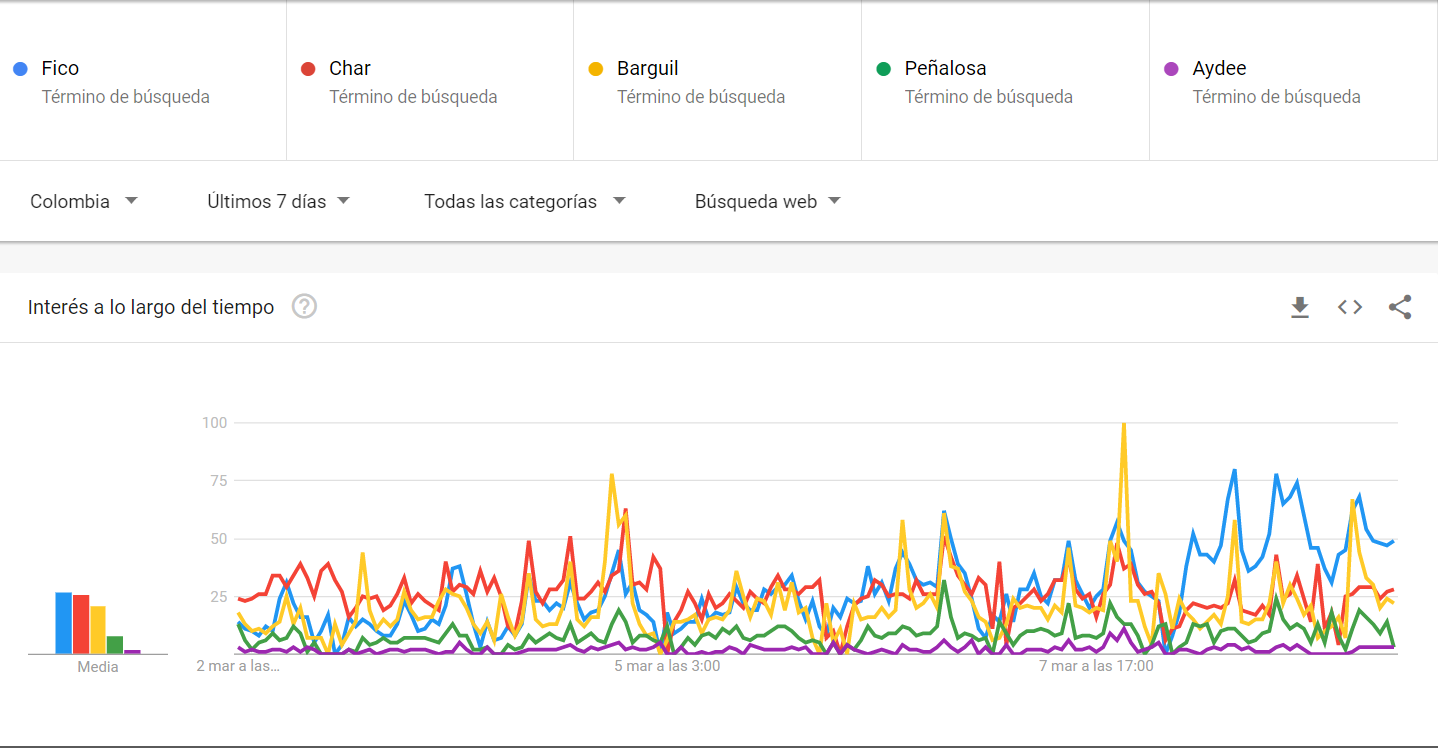Click the Peñalosa search term
This screenshot has width=1438, height=748.
pyautogui.click(x=945, y=69)
